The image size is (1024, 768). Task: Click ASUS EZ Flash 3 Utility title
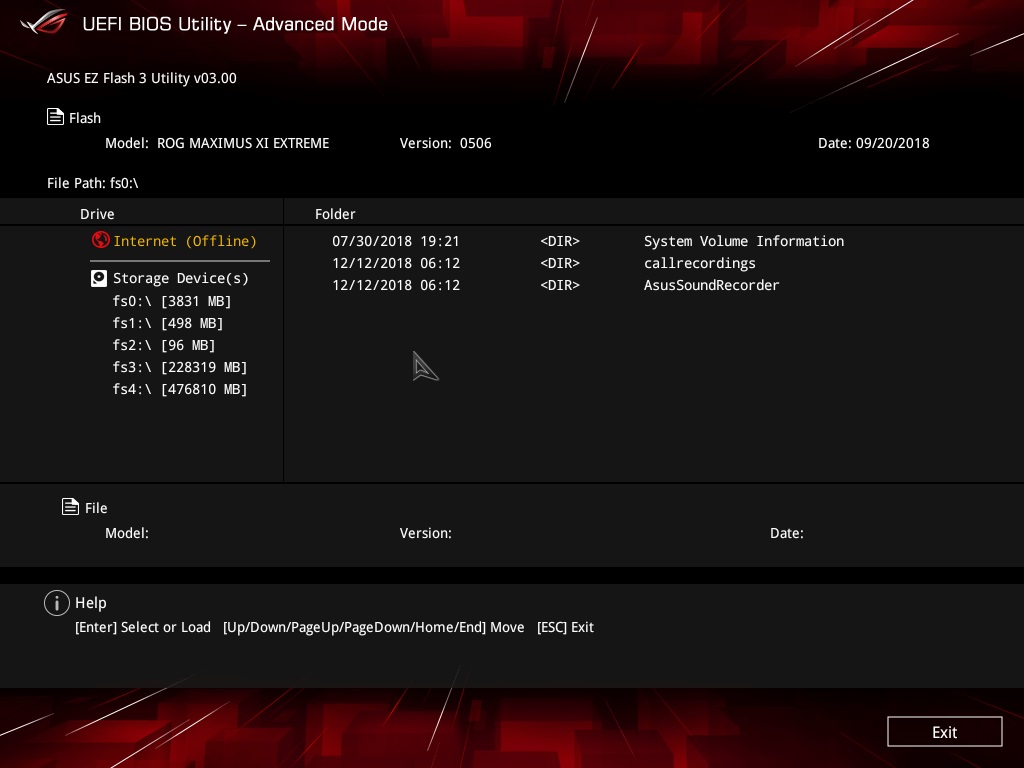pos(142,78)
